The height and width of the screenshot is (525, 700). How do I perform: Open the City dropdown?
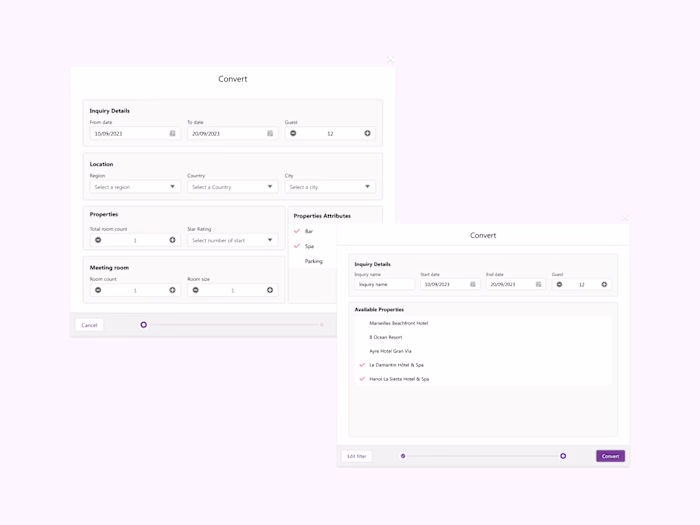330,187
